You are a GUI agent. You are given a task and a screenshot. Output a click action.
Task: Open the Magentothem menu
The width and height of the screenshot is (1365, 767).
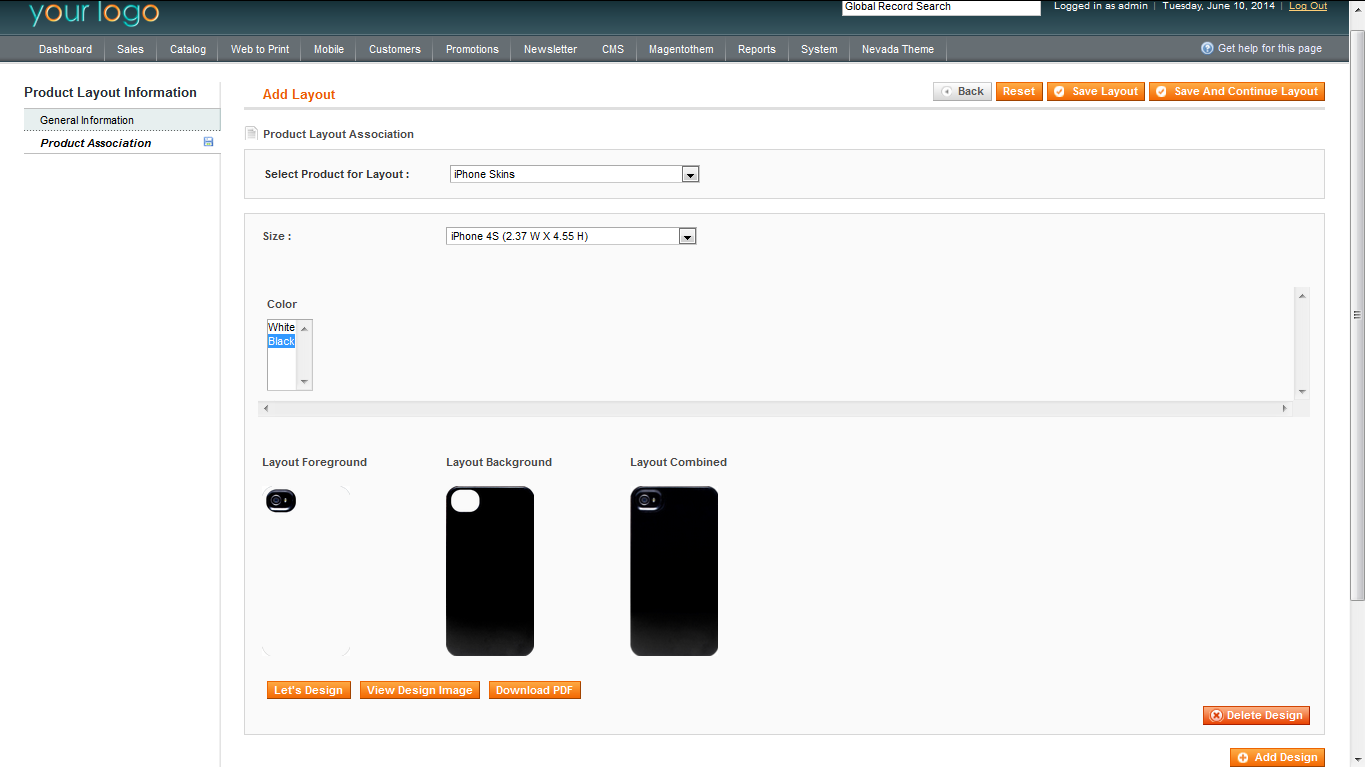[x=681, y=49]
